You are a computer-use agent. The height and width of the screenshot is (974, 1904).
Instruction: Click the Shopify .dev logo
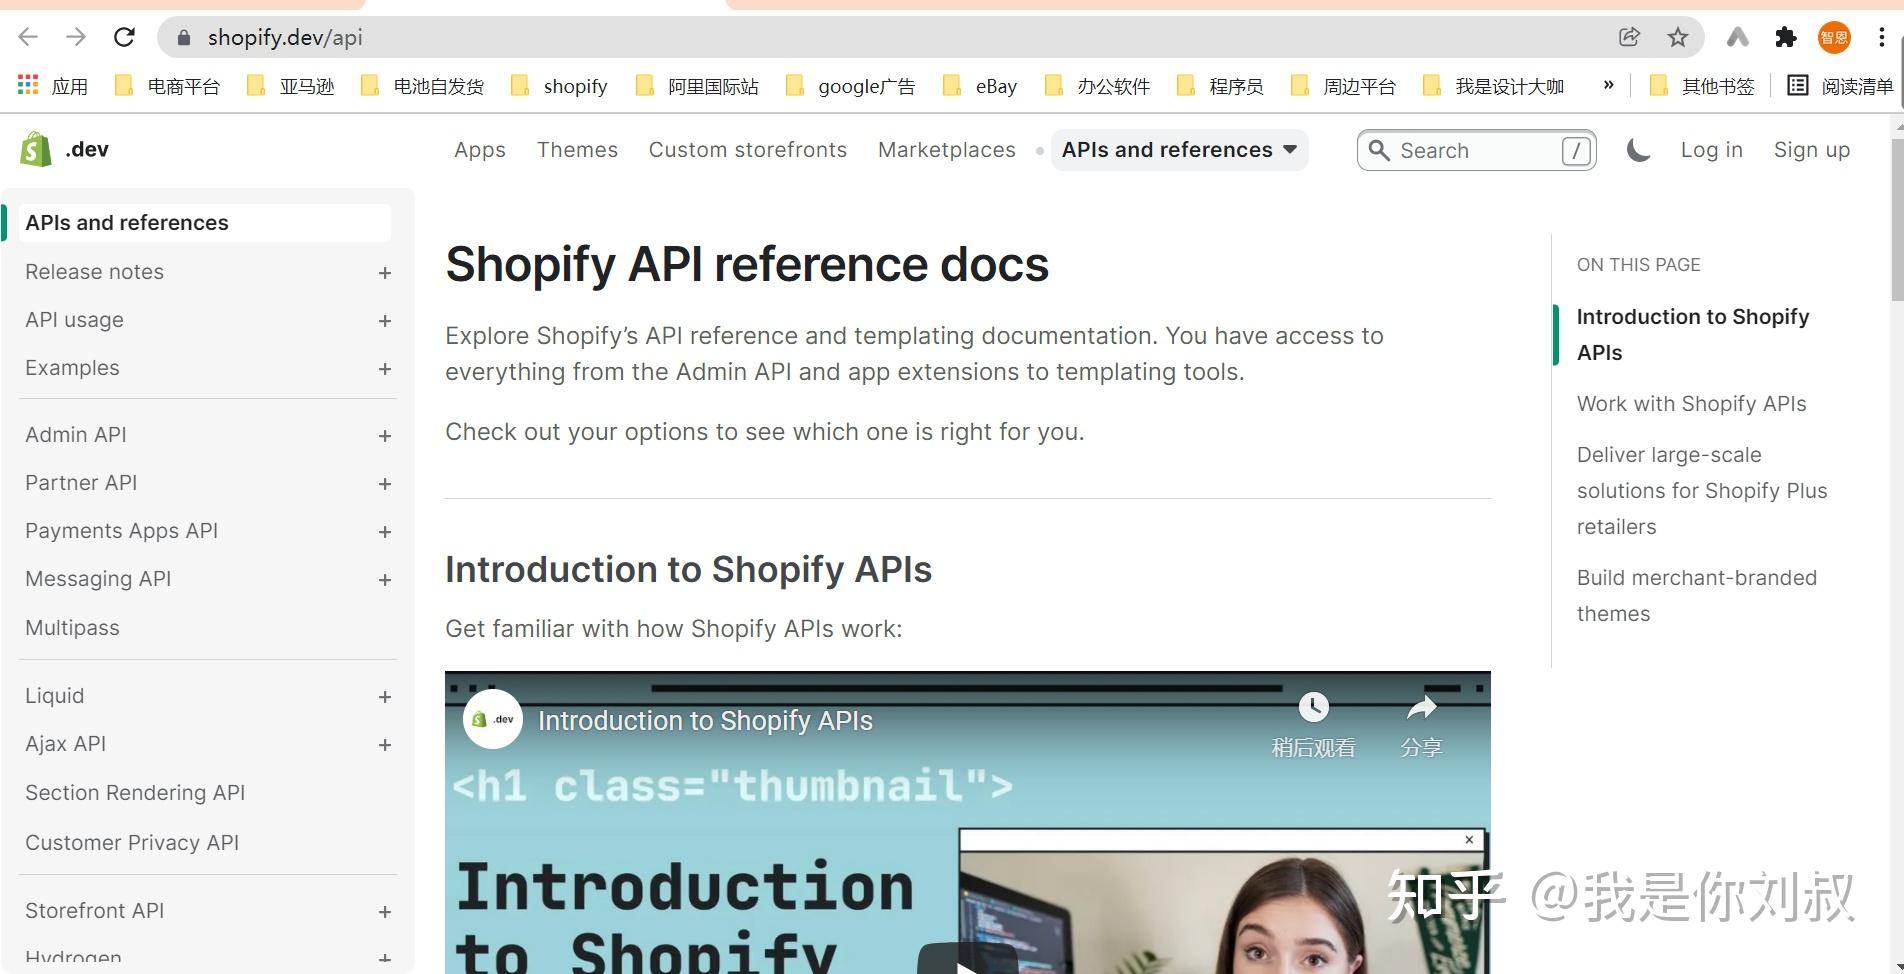pyautogui.click(x=64, y=149)
